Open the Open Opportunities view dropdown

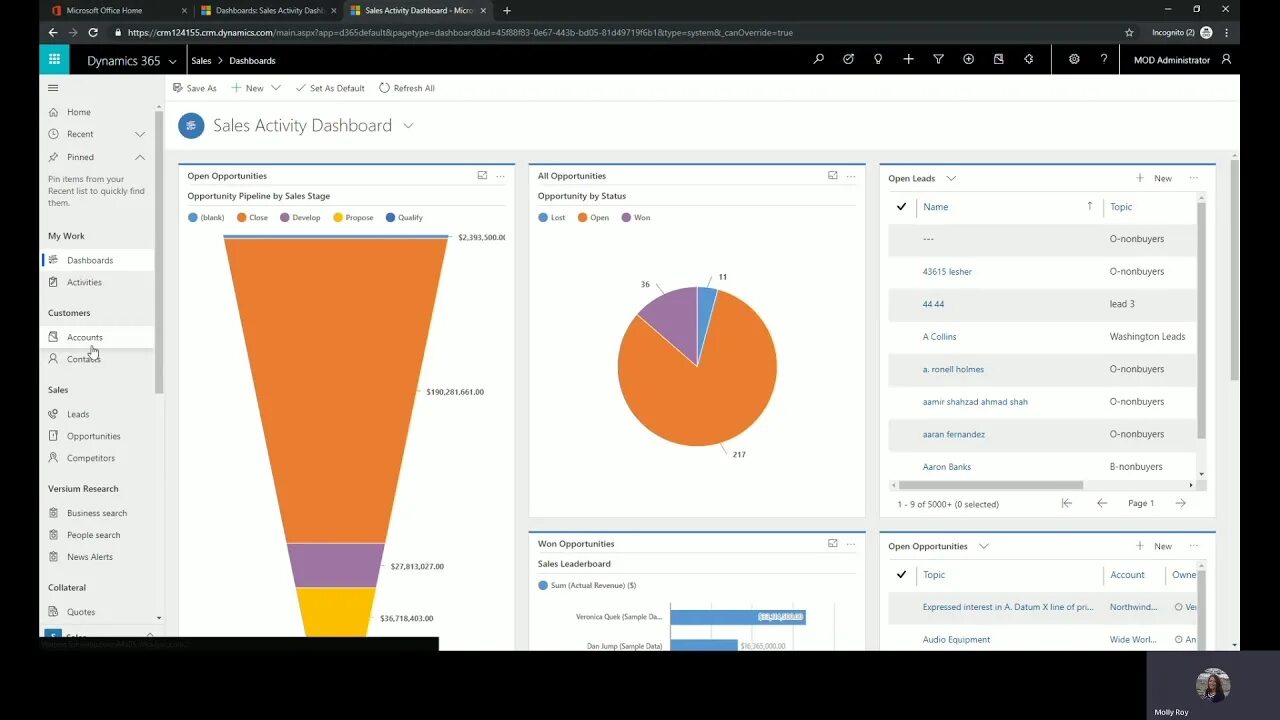[x=984, y=546]
